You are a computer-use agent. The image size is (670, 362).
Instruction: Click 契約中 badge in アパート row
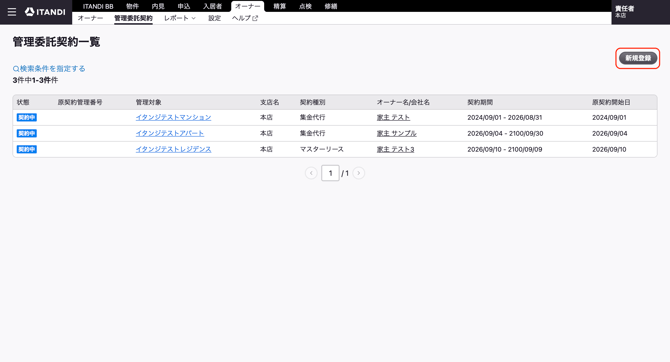26,133
